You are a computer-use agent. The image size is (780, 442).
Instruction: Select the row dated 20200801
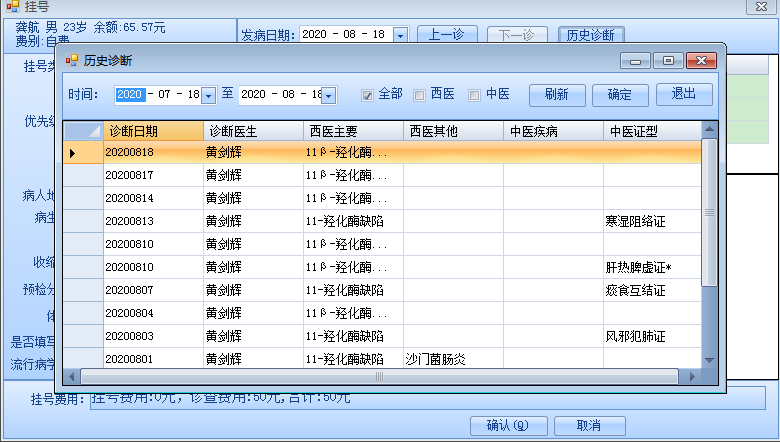pyautogui.click(x=382, y=358)
